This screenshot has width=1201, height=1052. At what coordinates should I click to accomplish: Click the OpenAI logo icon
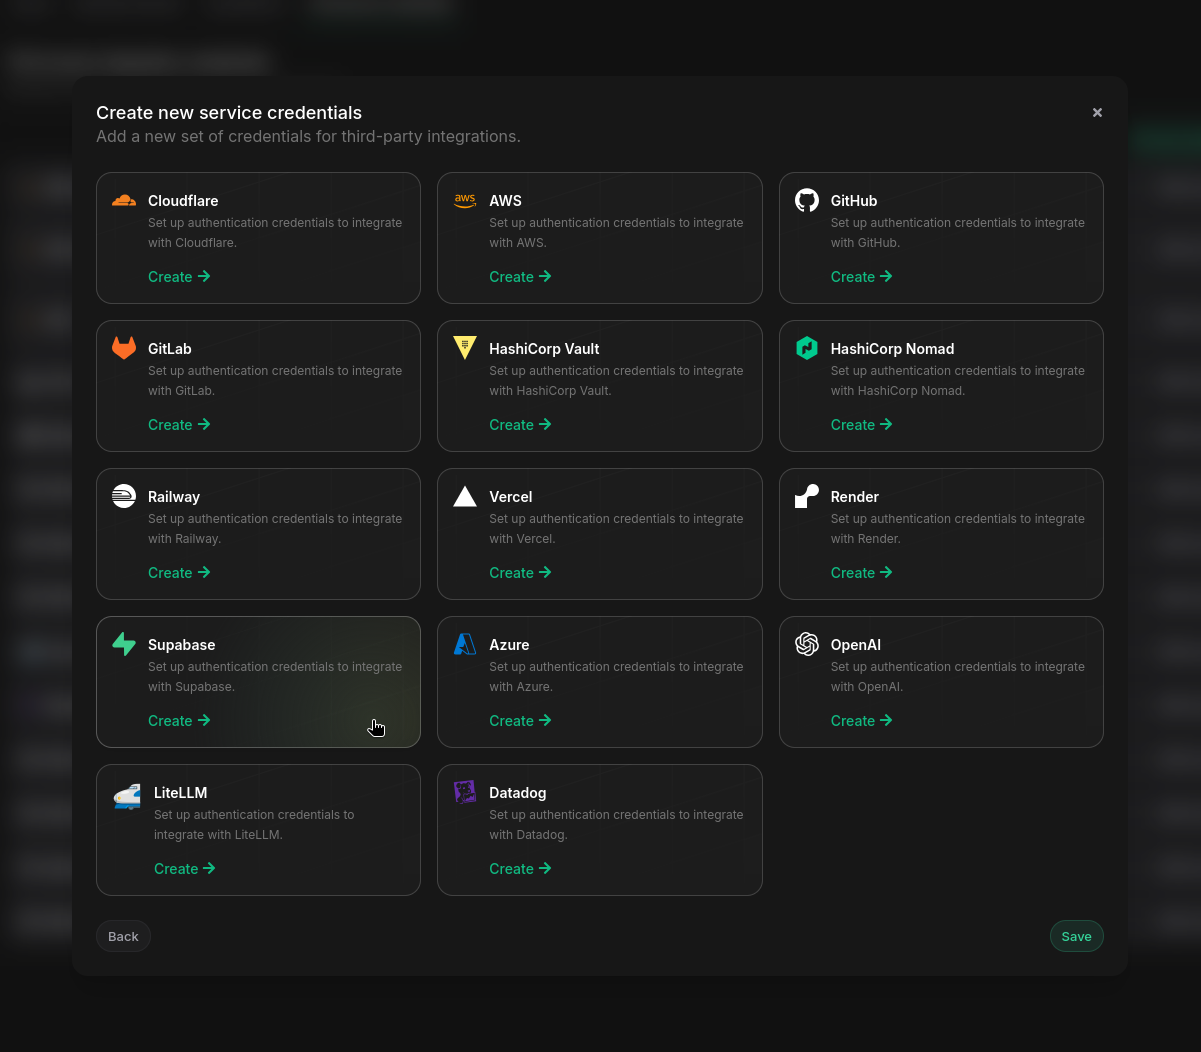(x=807, y=644)
